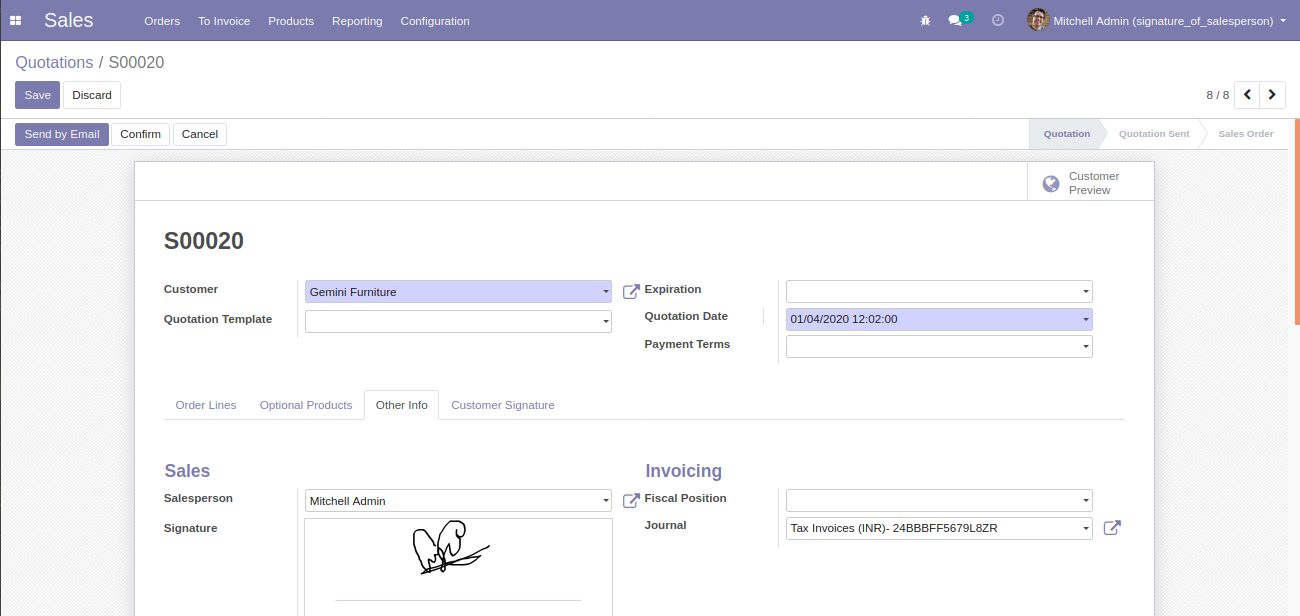Click the Confirm button
The height and width of the screenshot is (616, 1300).
point(140,134)
